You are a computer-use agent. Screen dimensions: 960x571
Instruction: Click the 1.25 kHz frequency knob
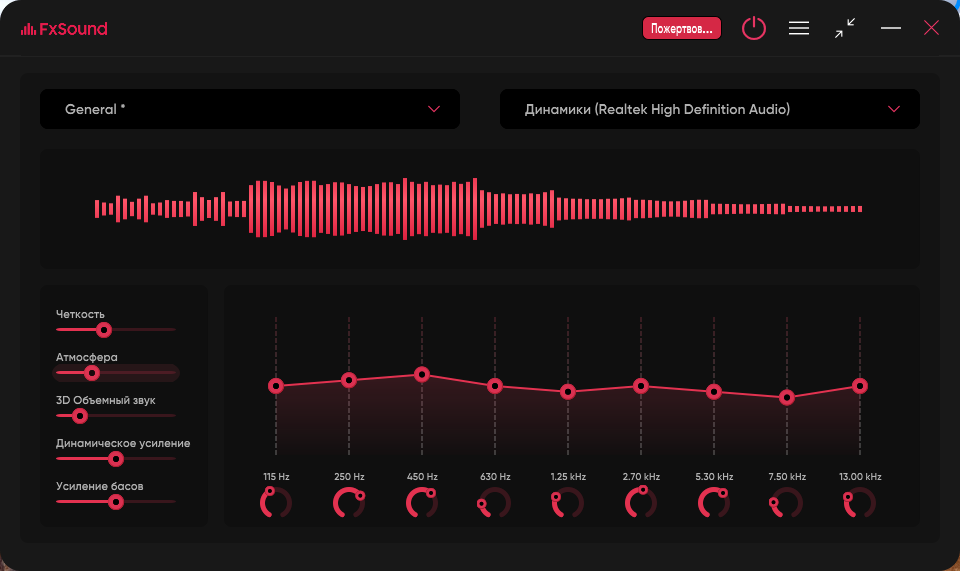click(x=568, y=502)
